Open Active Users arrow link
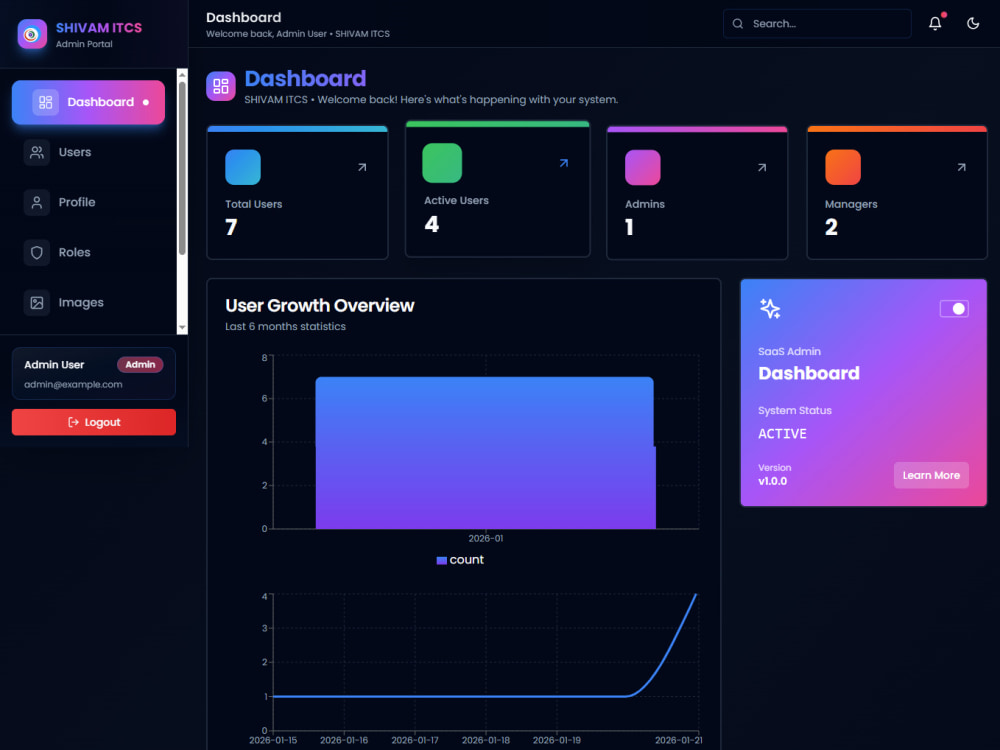 click(564, 163)
